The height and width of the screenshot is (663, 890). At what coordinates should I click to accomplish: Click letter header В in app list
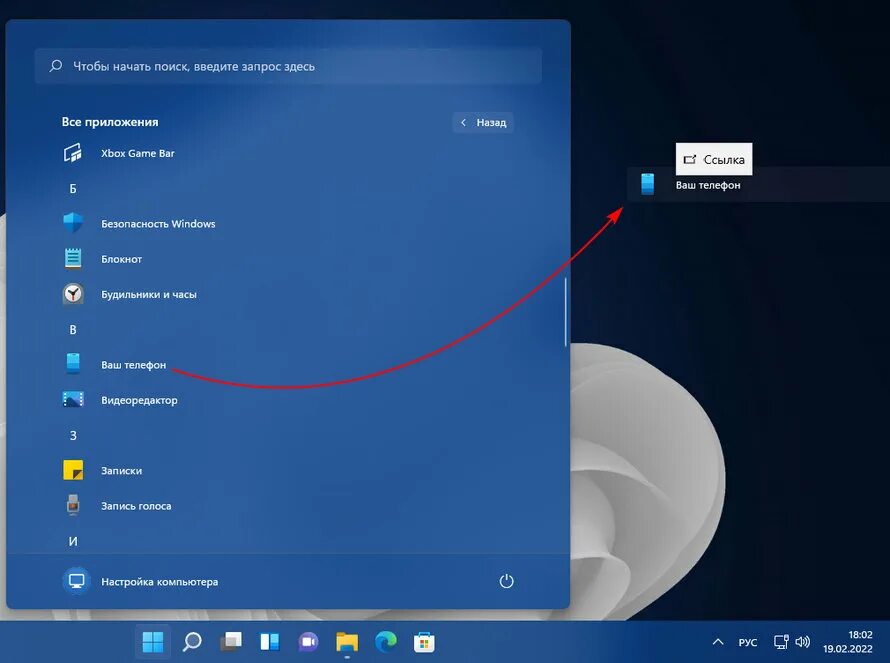[73, 330]
